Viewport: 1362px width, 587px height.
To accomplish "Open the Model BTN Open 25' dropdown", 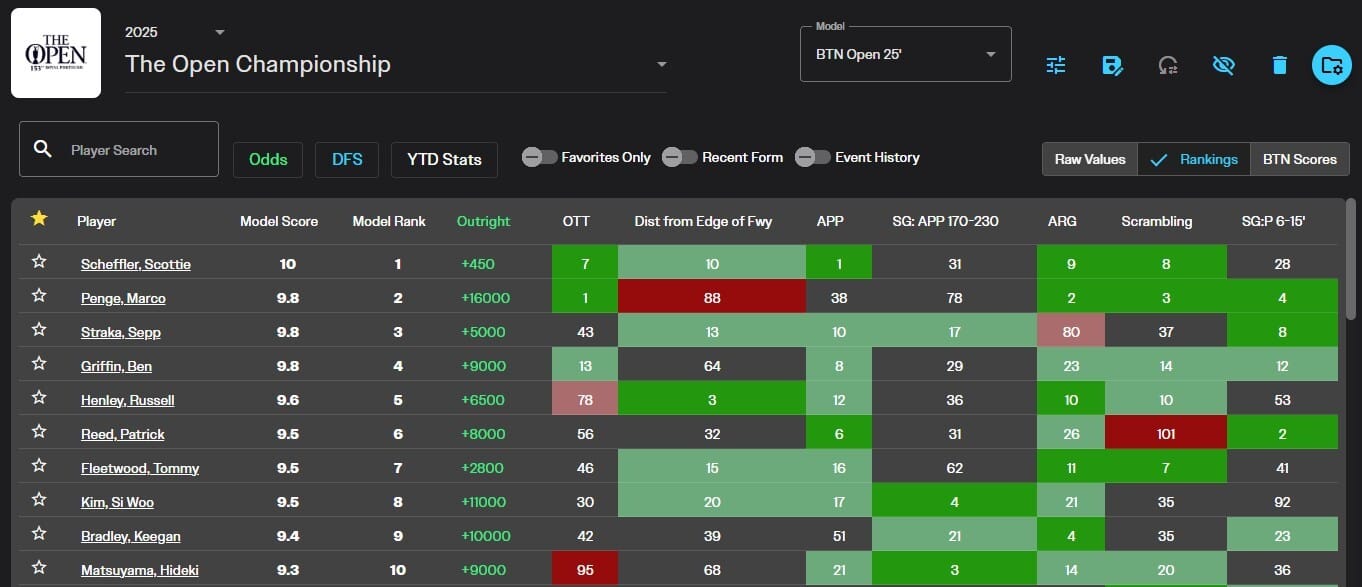I will (906, 54).
